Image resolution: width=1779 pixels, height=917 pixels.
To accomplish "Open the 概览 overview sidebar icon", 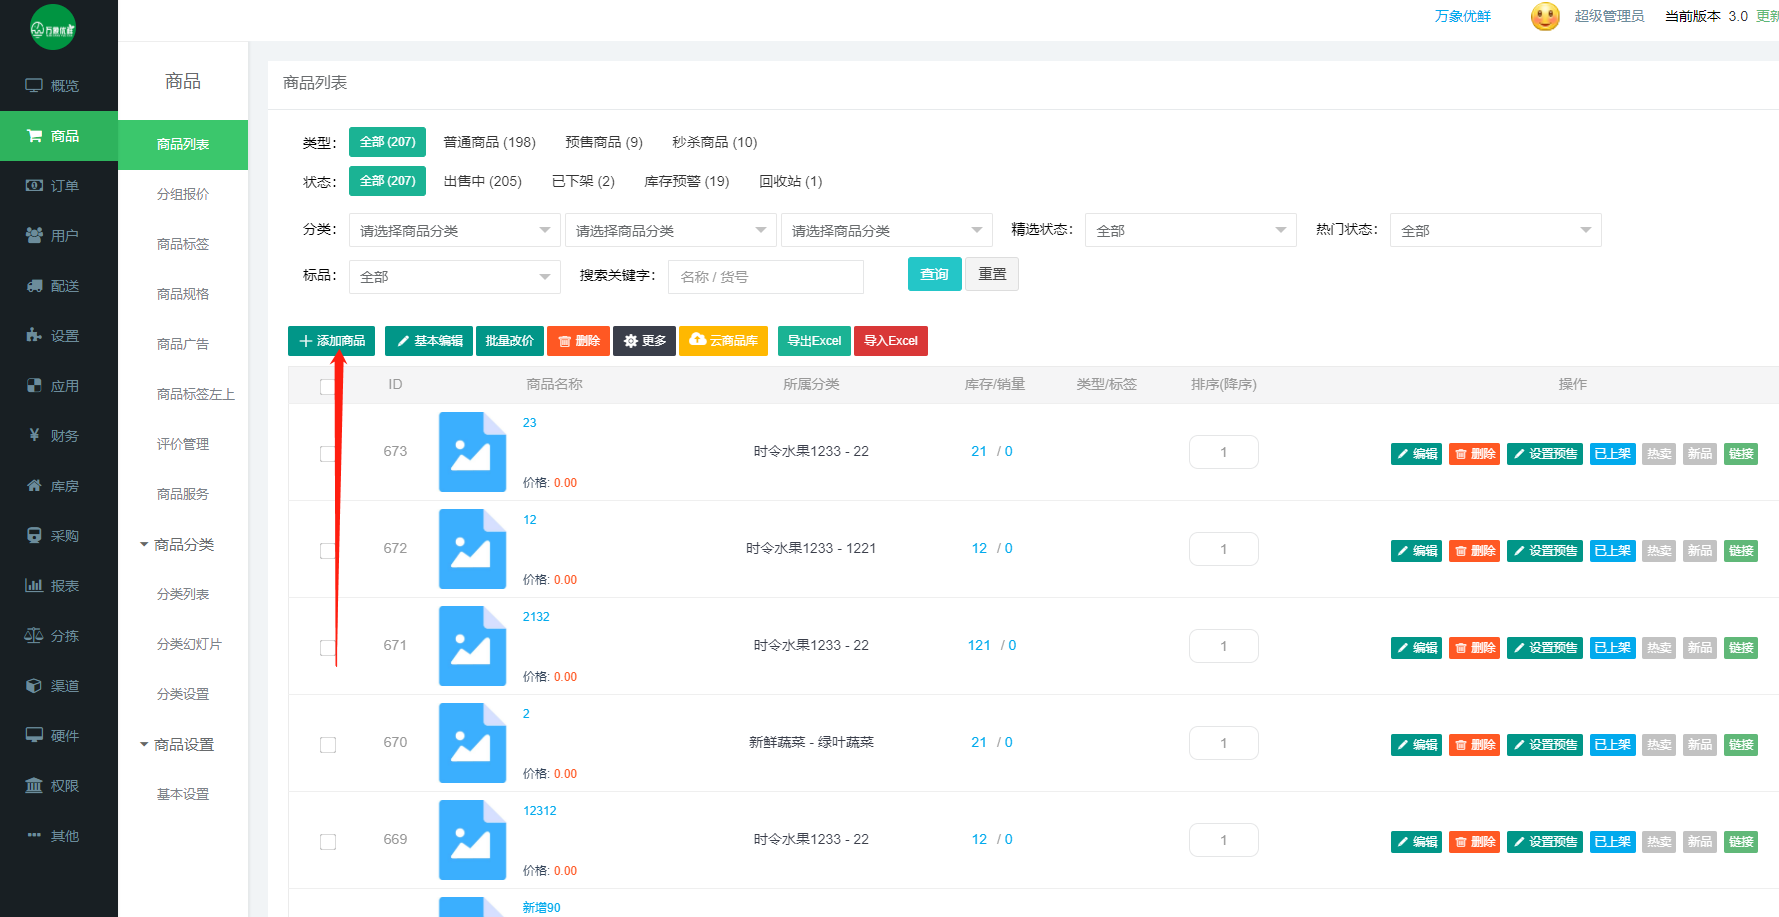I will 34,86.
